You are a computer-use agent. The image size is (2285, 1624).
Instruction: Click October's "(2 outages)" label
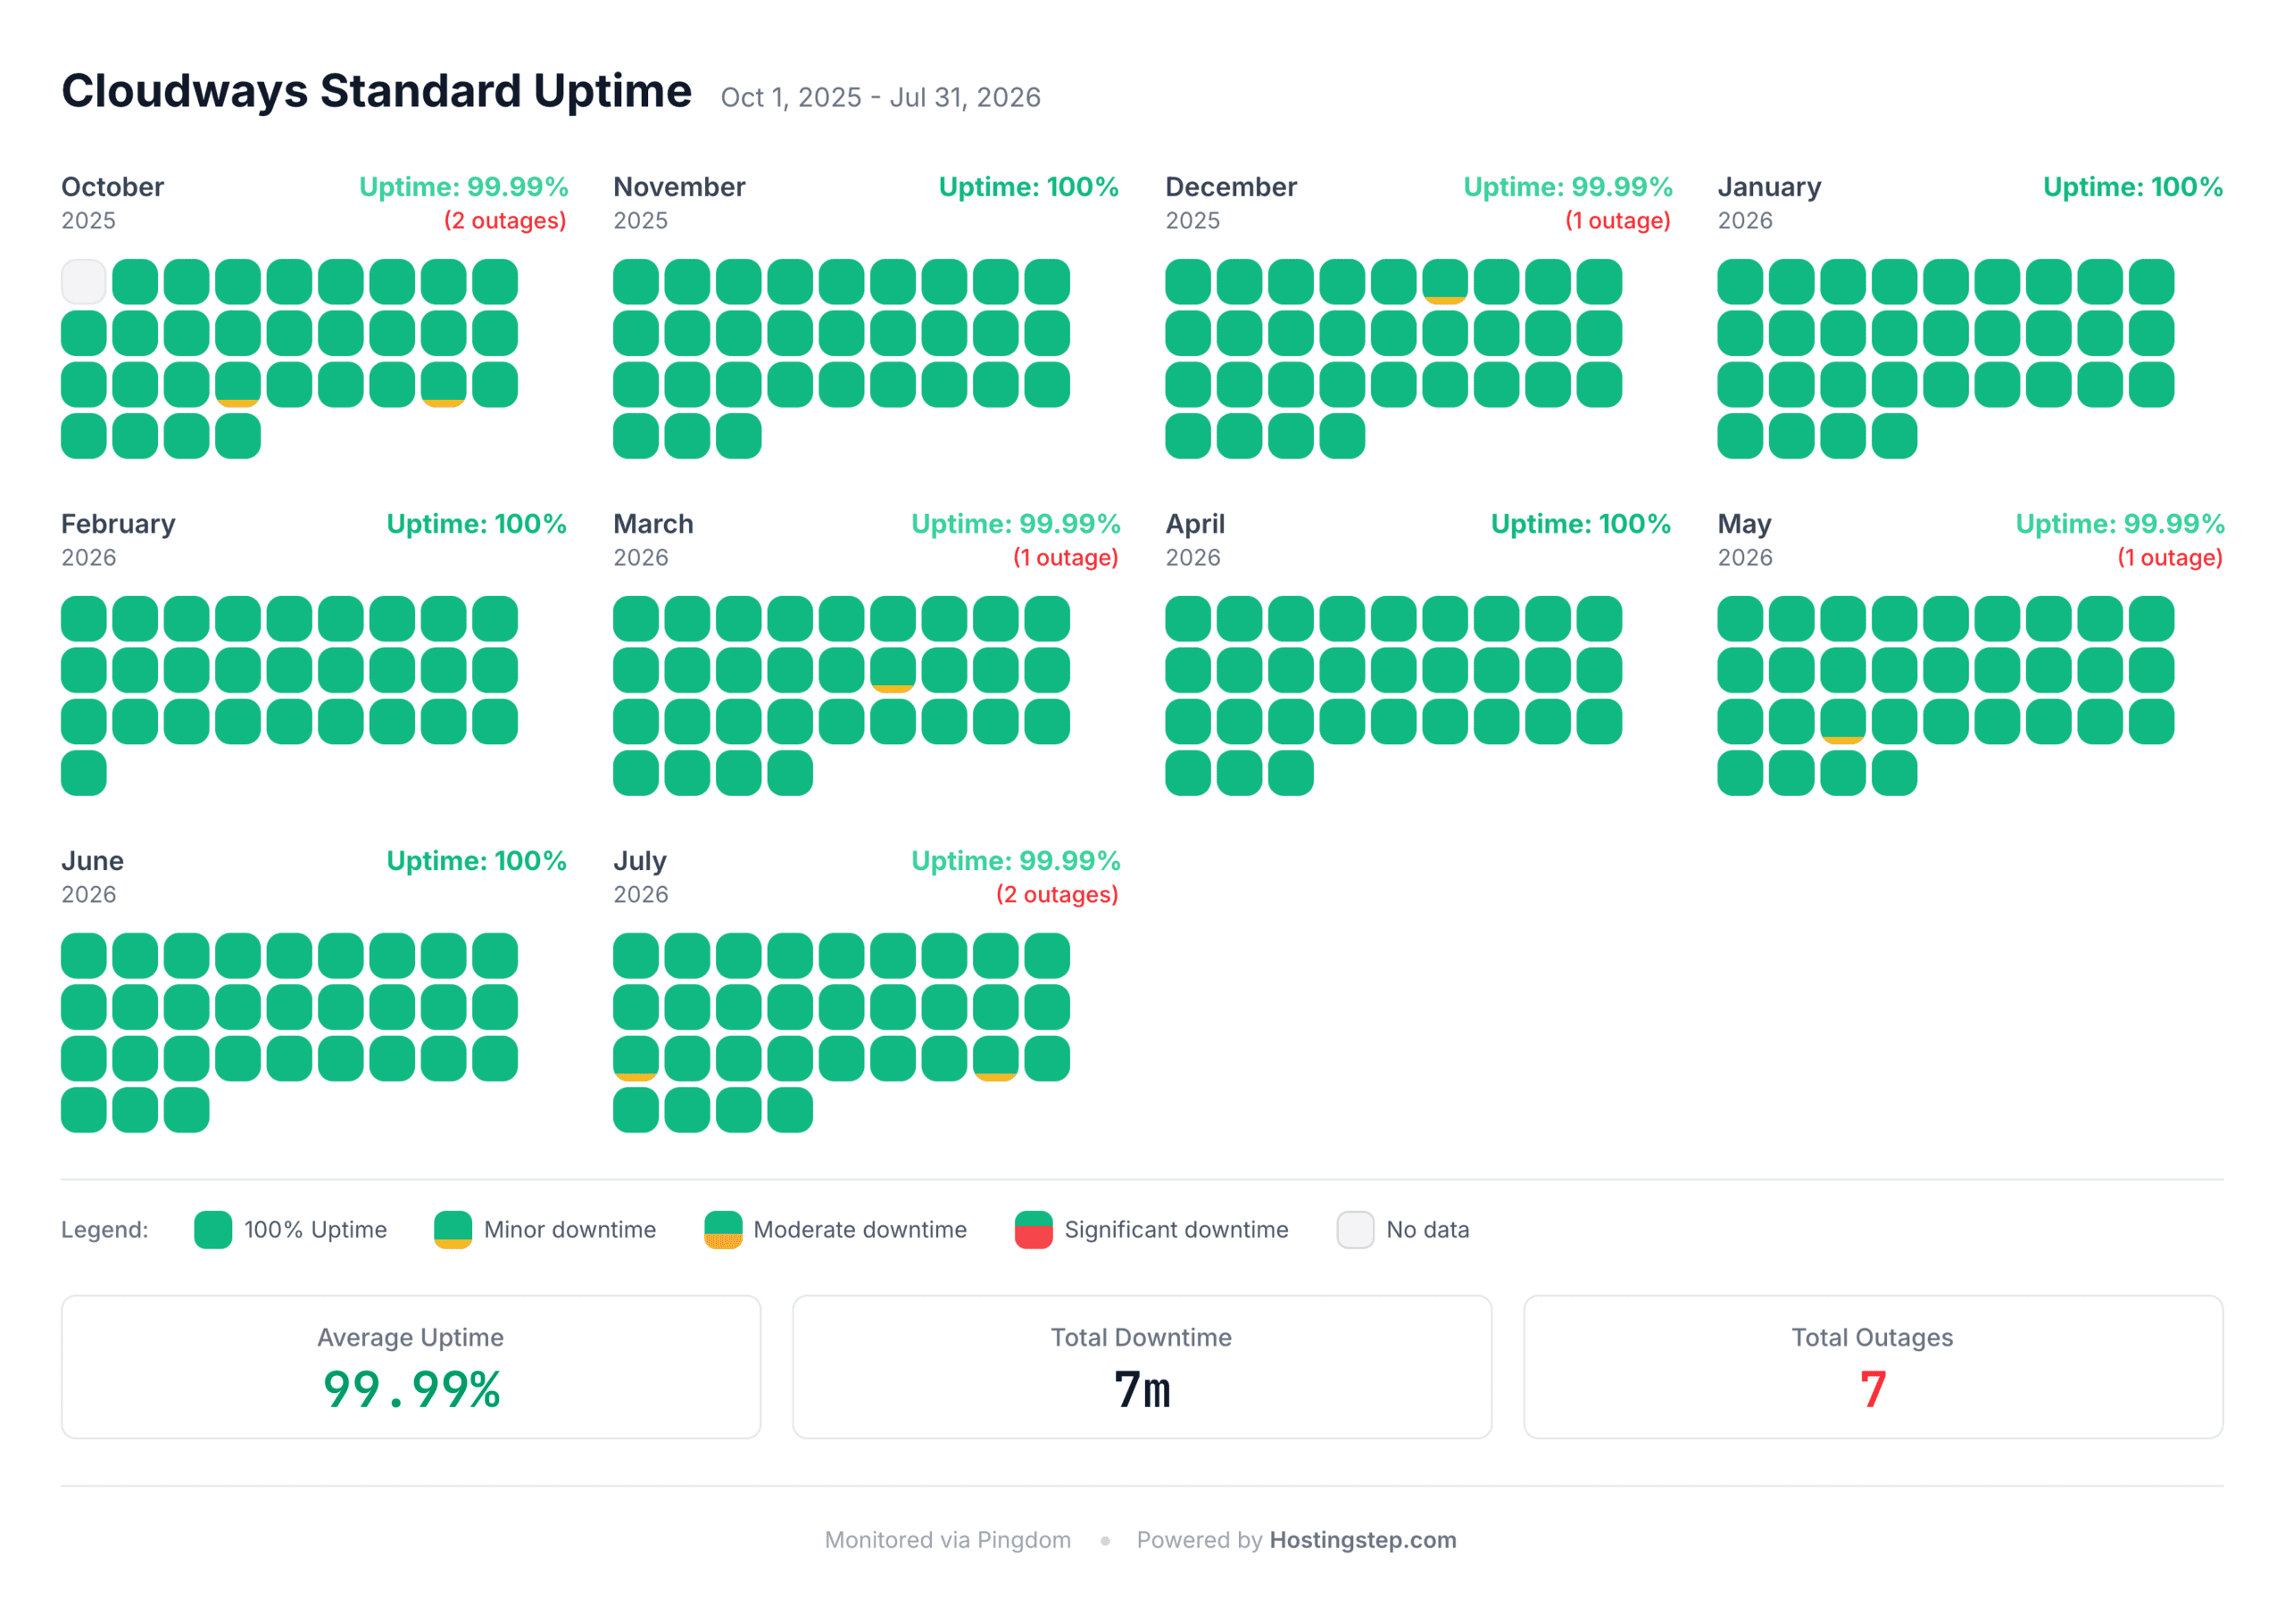tap(505, 220)
